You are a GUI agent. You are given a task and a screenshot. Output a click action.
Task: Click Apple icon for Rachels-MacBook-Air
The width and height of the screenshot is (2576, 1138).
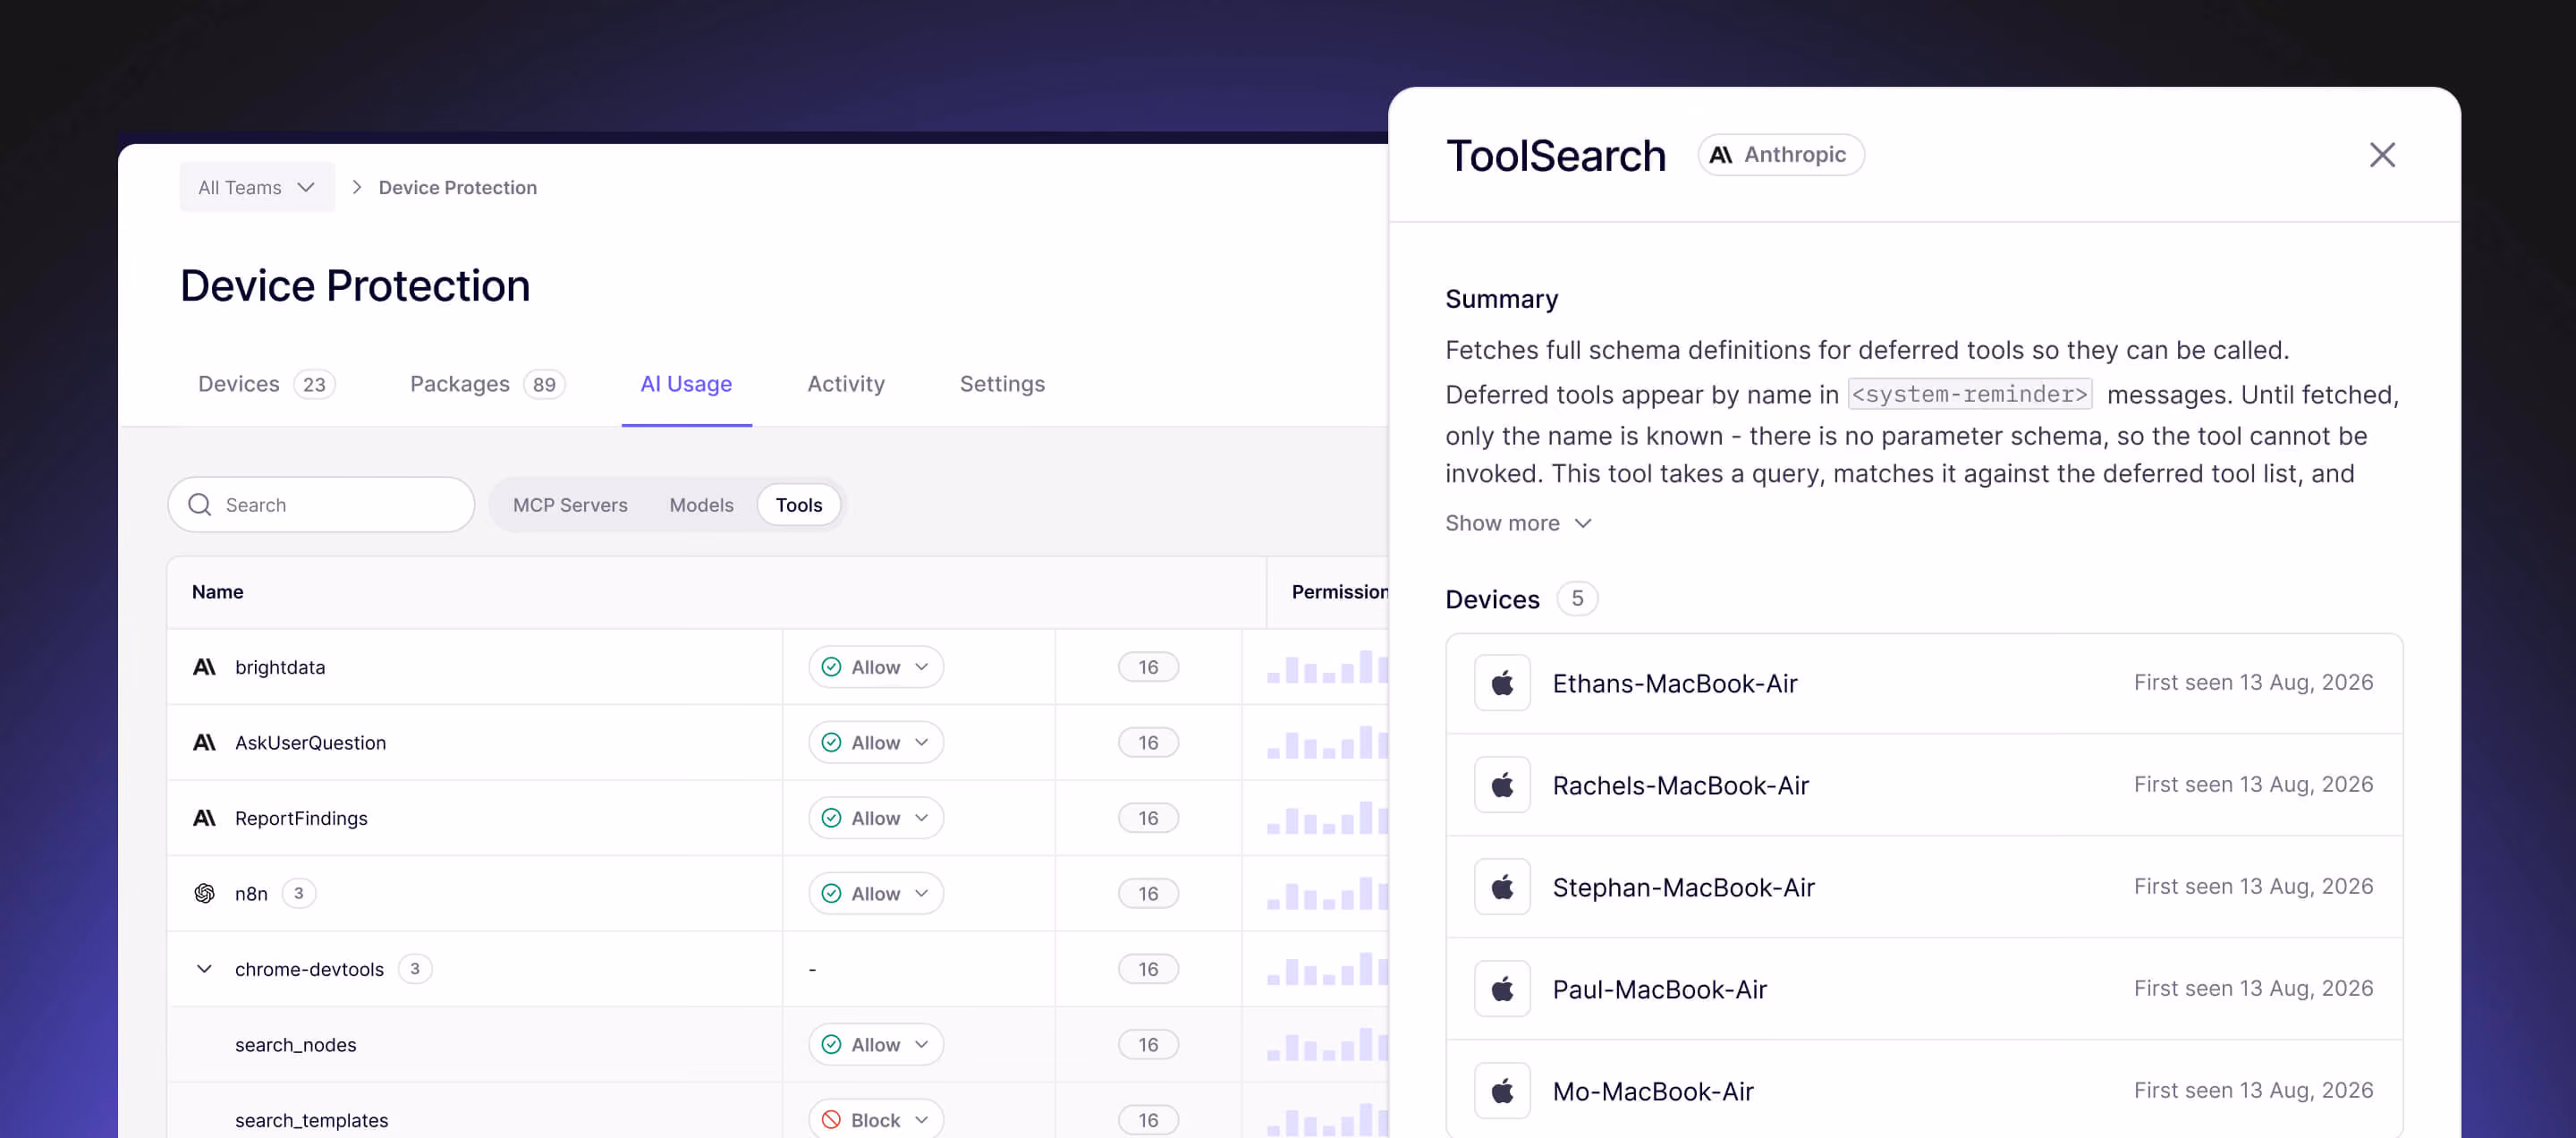tap(1502, 785)
